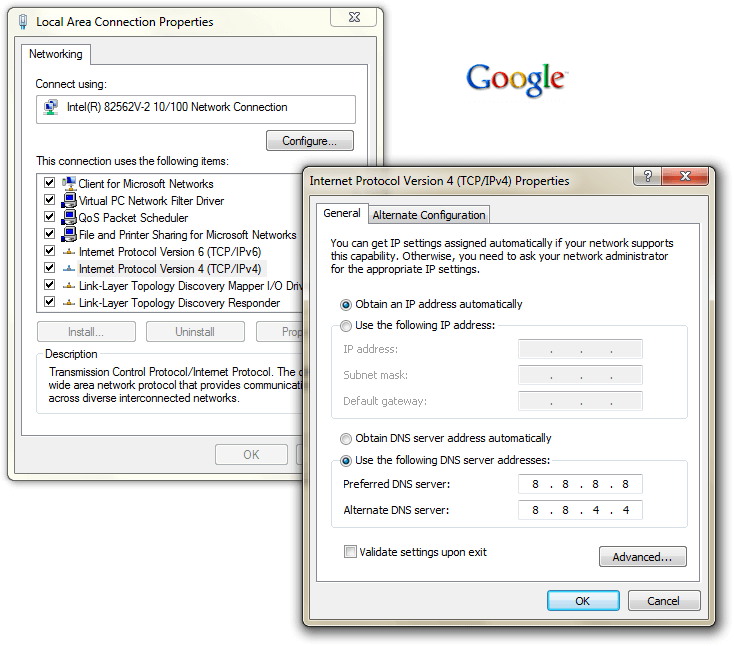Click the help question mark button in IPv4 Properties

click(x=647, y=176)
